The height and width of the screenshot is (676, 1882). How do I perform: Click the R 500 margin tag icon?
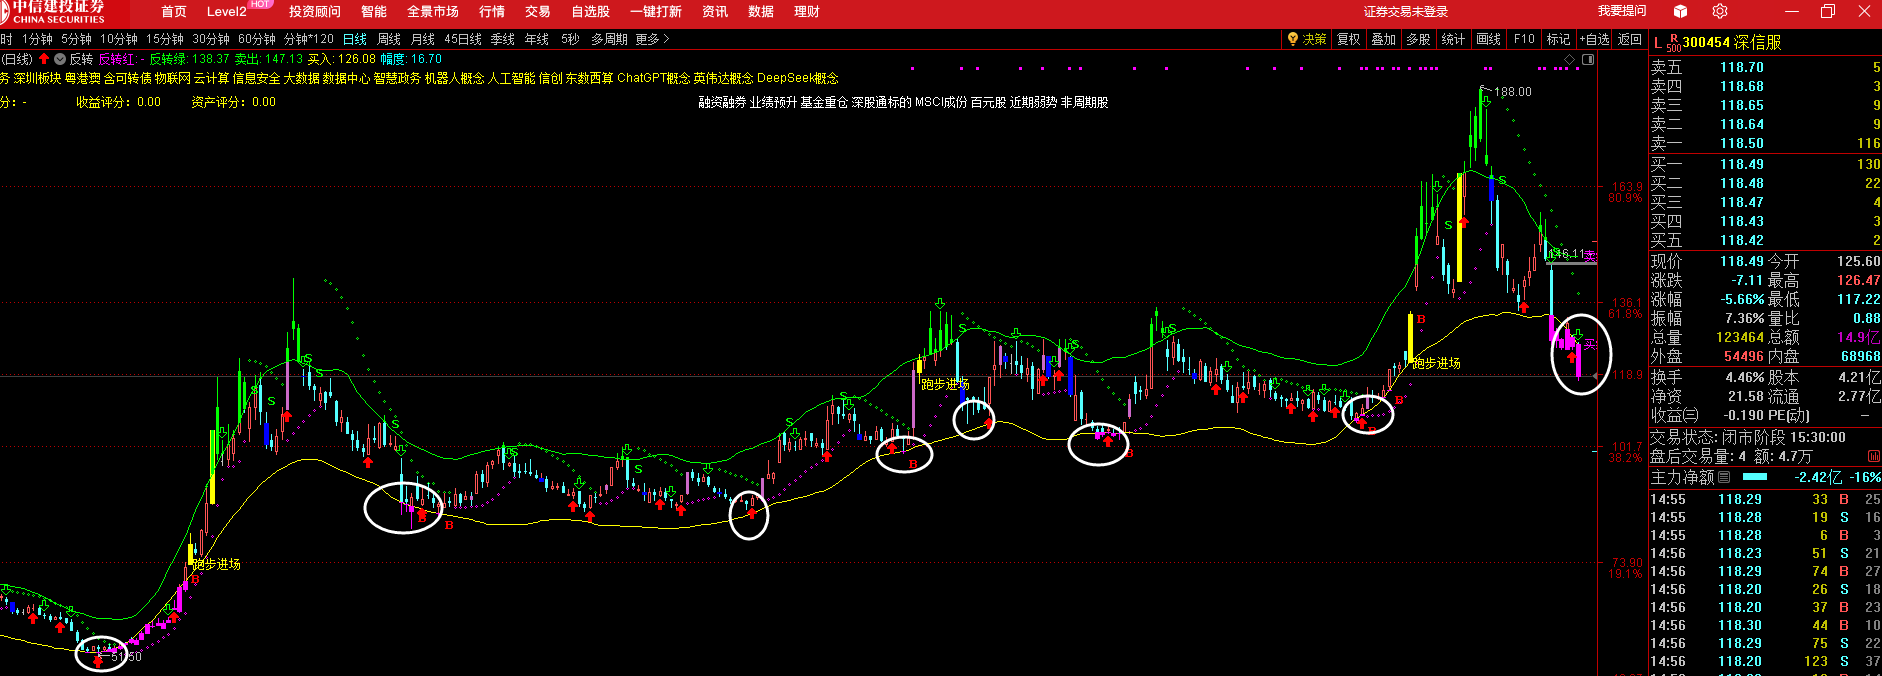pyautogui.click(x=1673, y=43)
